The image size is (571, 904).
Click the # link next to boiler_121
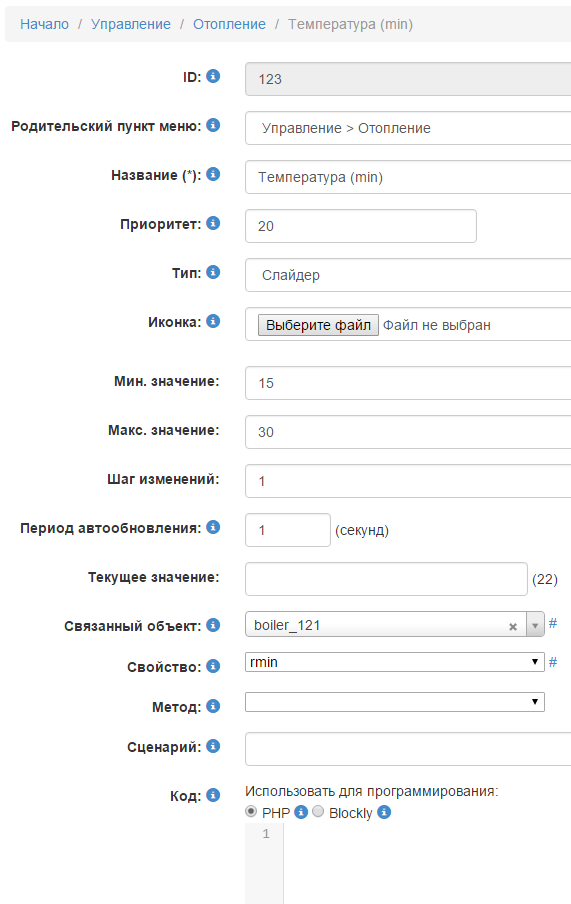[553, 623]
